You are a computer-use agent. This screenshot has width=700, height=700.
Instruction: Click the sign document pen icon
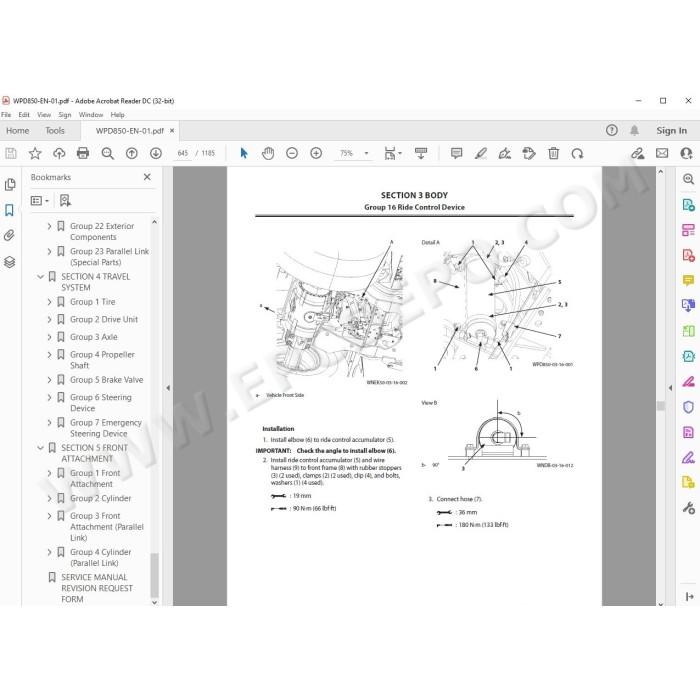point(505,154)
